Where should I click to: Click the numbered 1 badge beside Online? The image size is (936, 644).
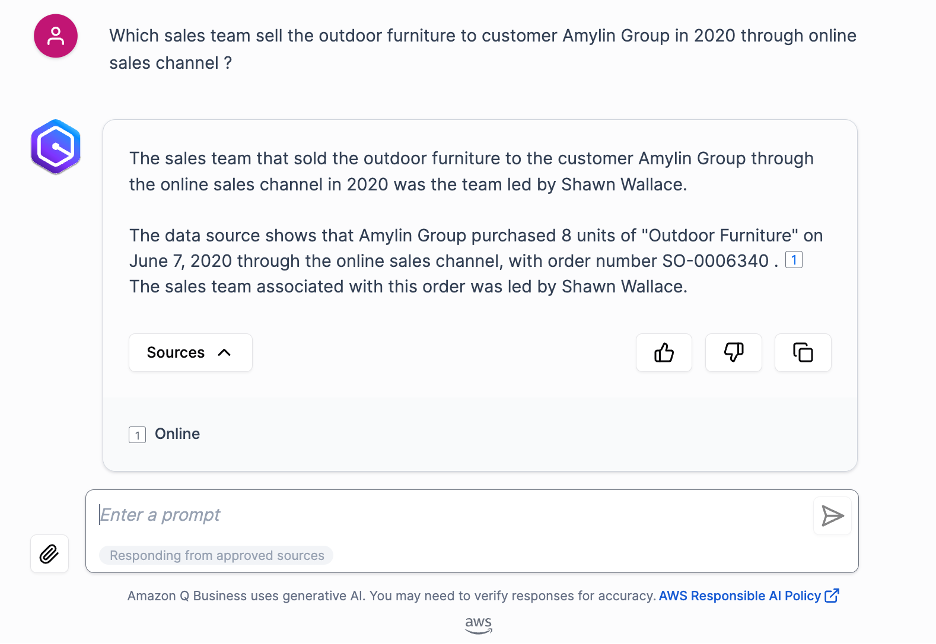(x=138, y=435)
